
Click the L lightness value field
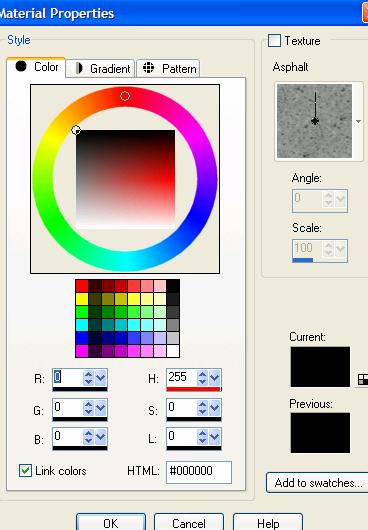point(182,436)
